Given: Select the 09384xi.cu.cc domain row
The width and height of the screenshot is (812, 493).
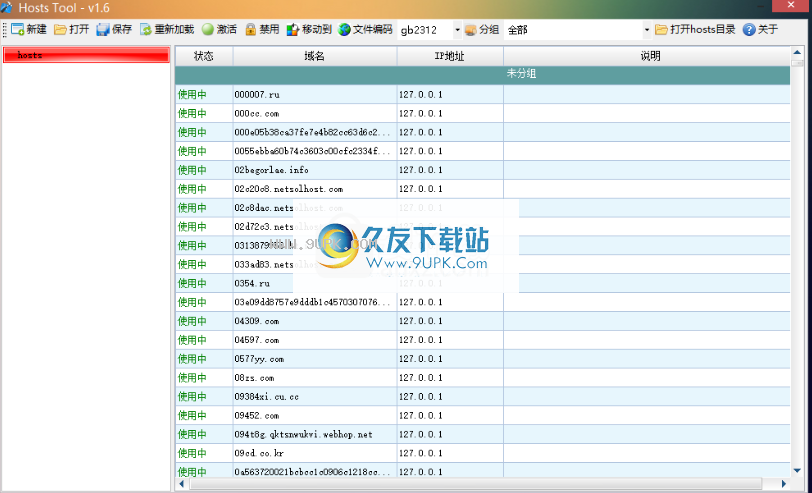Looking at the screenshot, I should tap(483, 397).
